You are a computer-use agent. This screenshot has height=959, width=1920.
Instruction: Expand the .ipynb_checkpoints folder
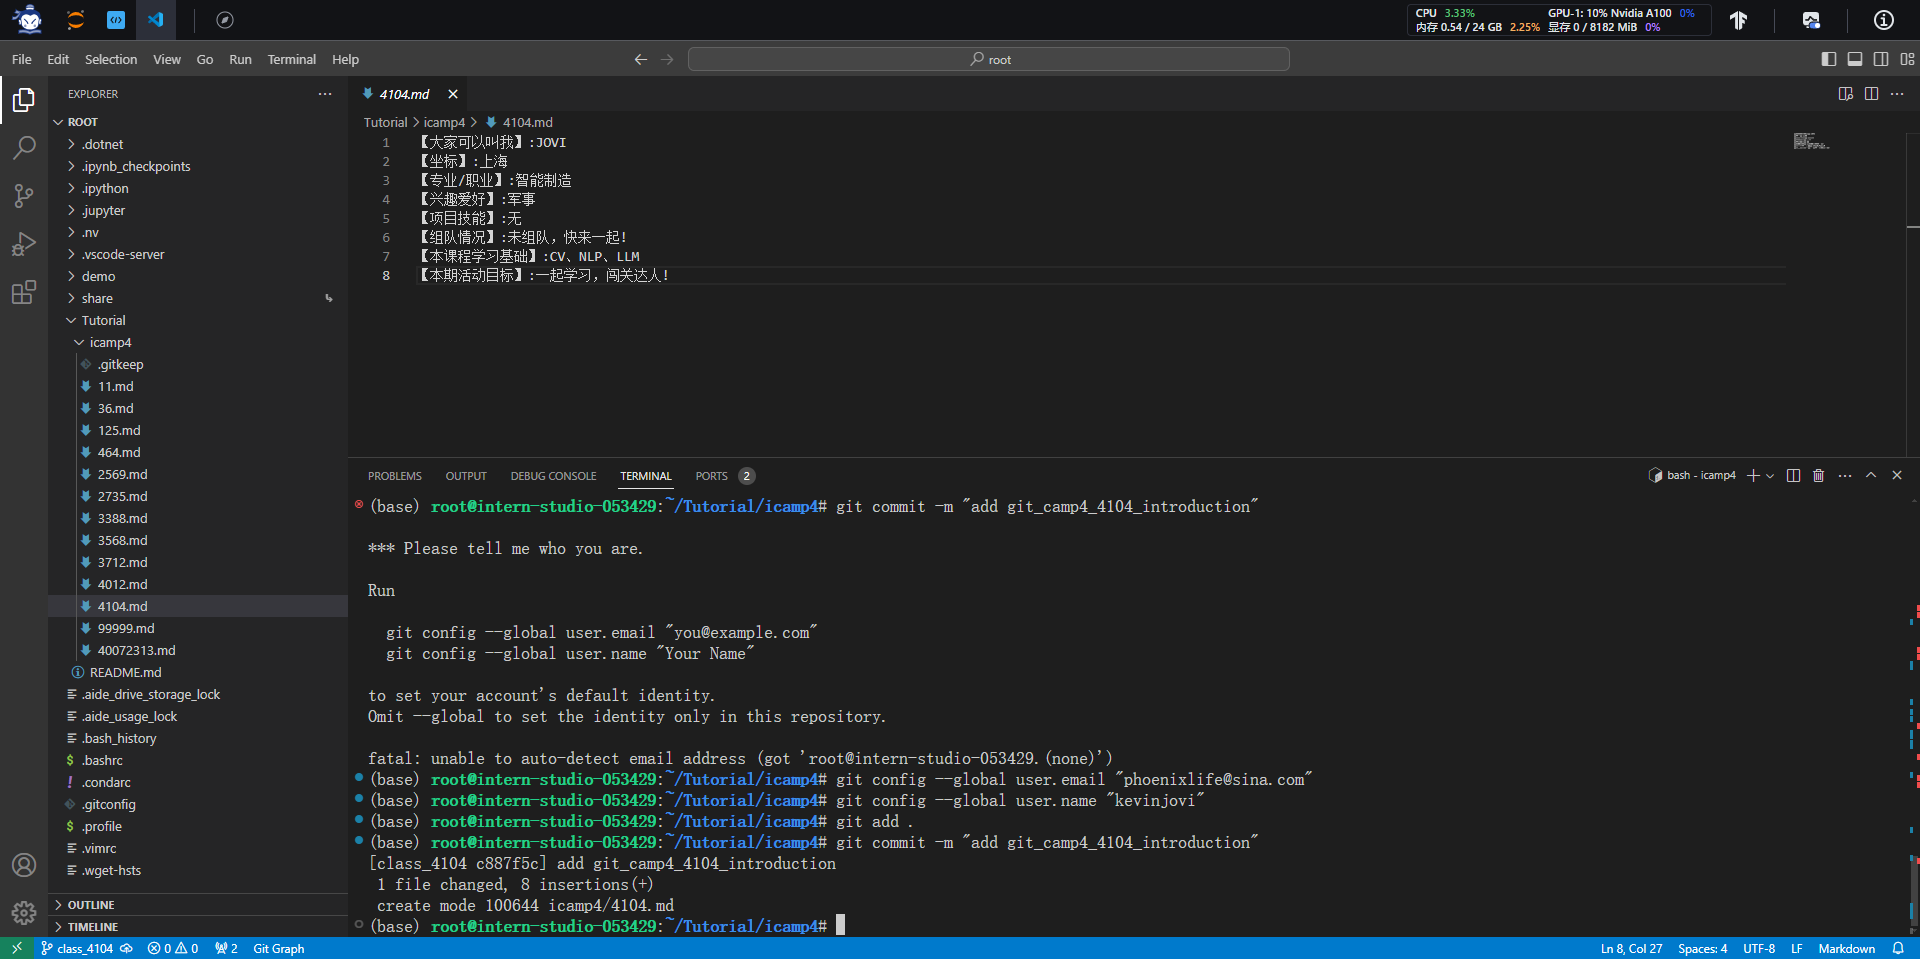(198, 167)
